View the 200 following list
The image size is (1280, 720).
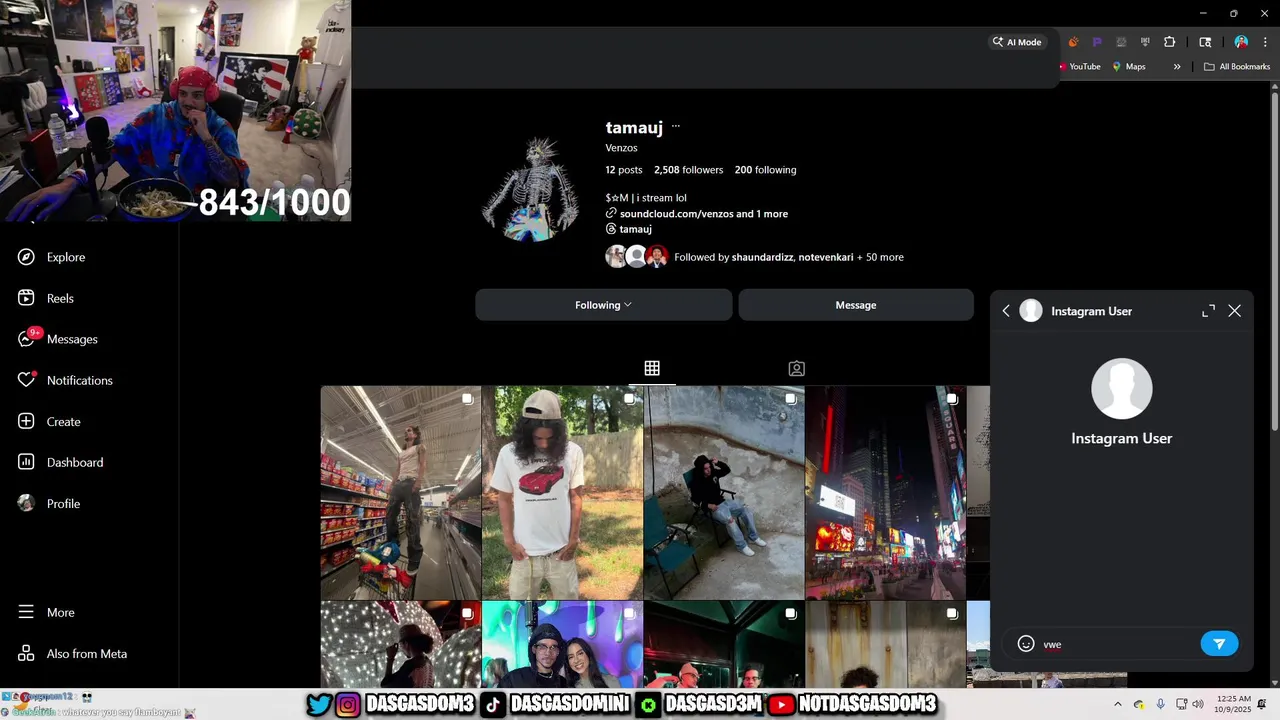(x=765, y=170)
